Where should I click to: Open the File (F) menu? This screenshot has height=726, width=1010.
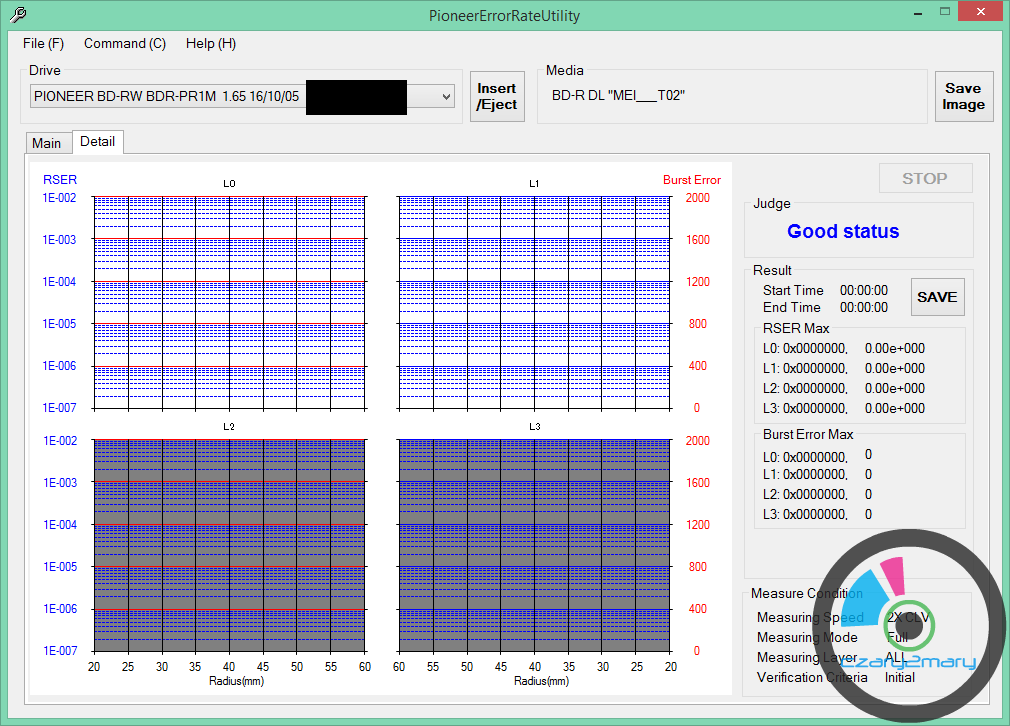(x=43, y=43)
